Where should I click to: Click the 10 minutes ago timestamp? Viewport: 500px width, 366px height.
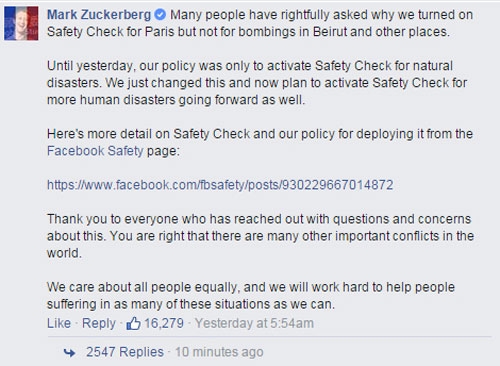(219, 352)
